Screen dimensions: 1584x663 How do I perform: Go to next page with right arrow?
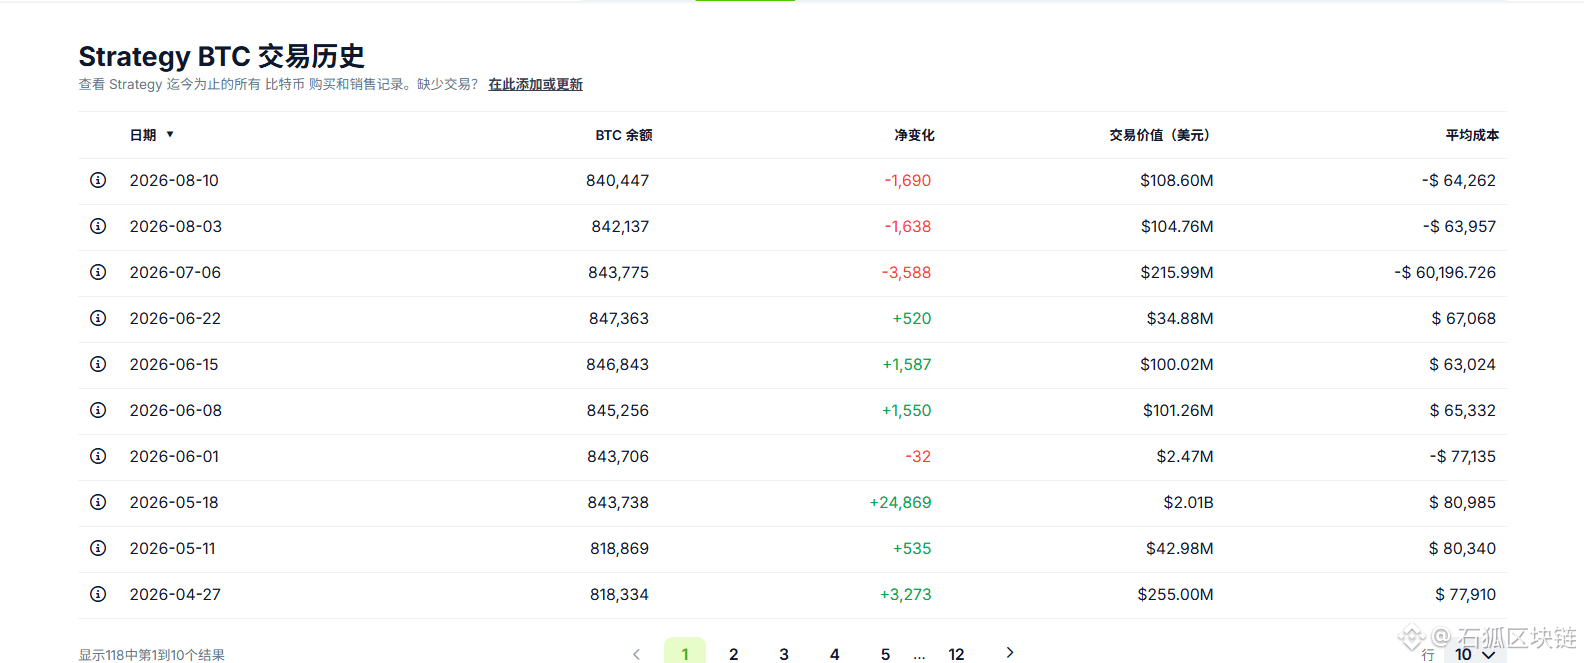point(1010,652)
